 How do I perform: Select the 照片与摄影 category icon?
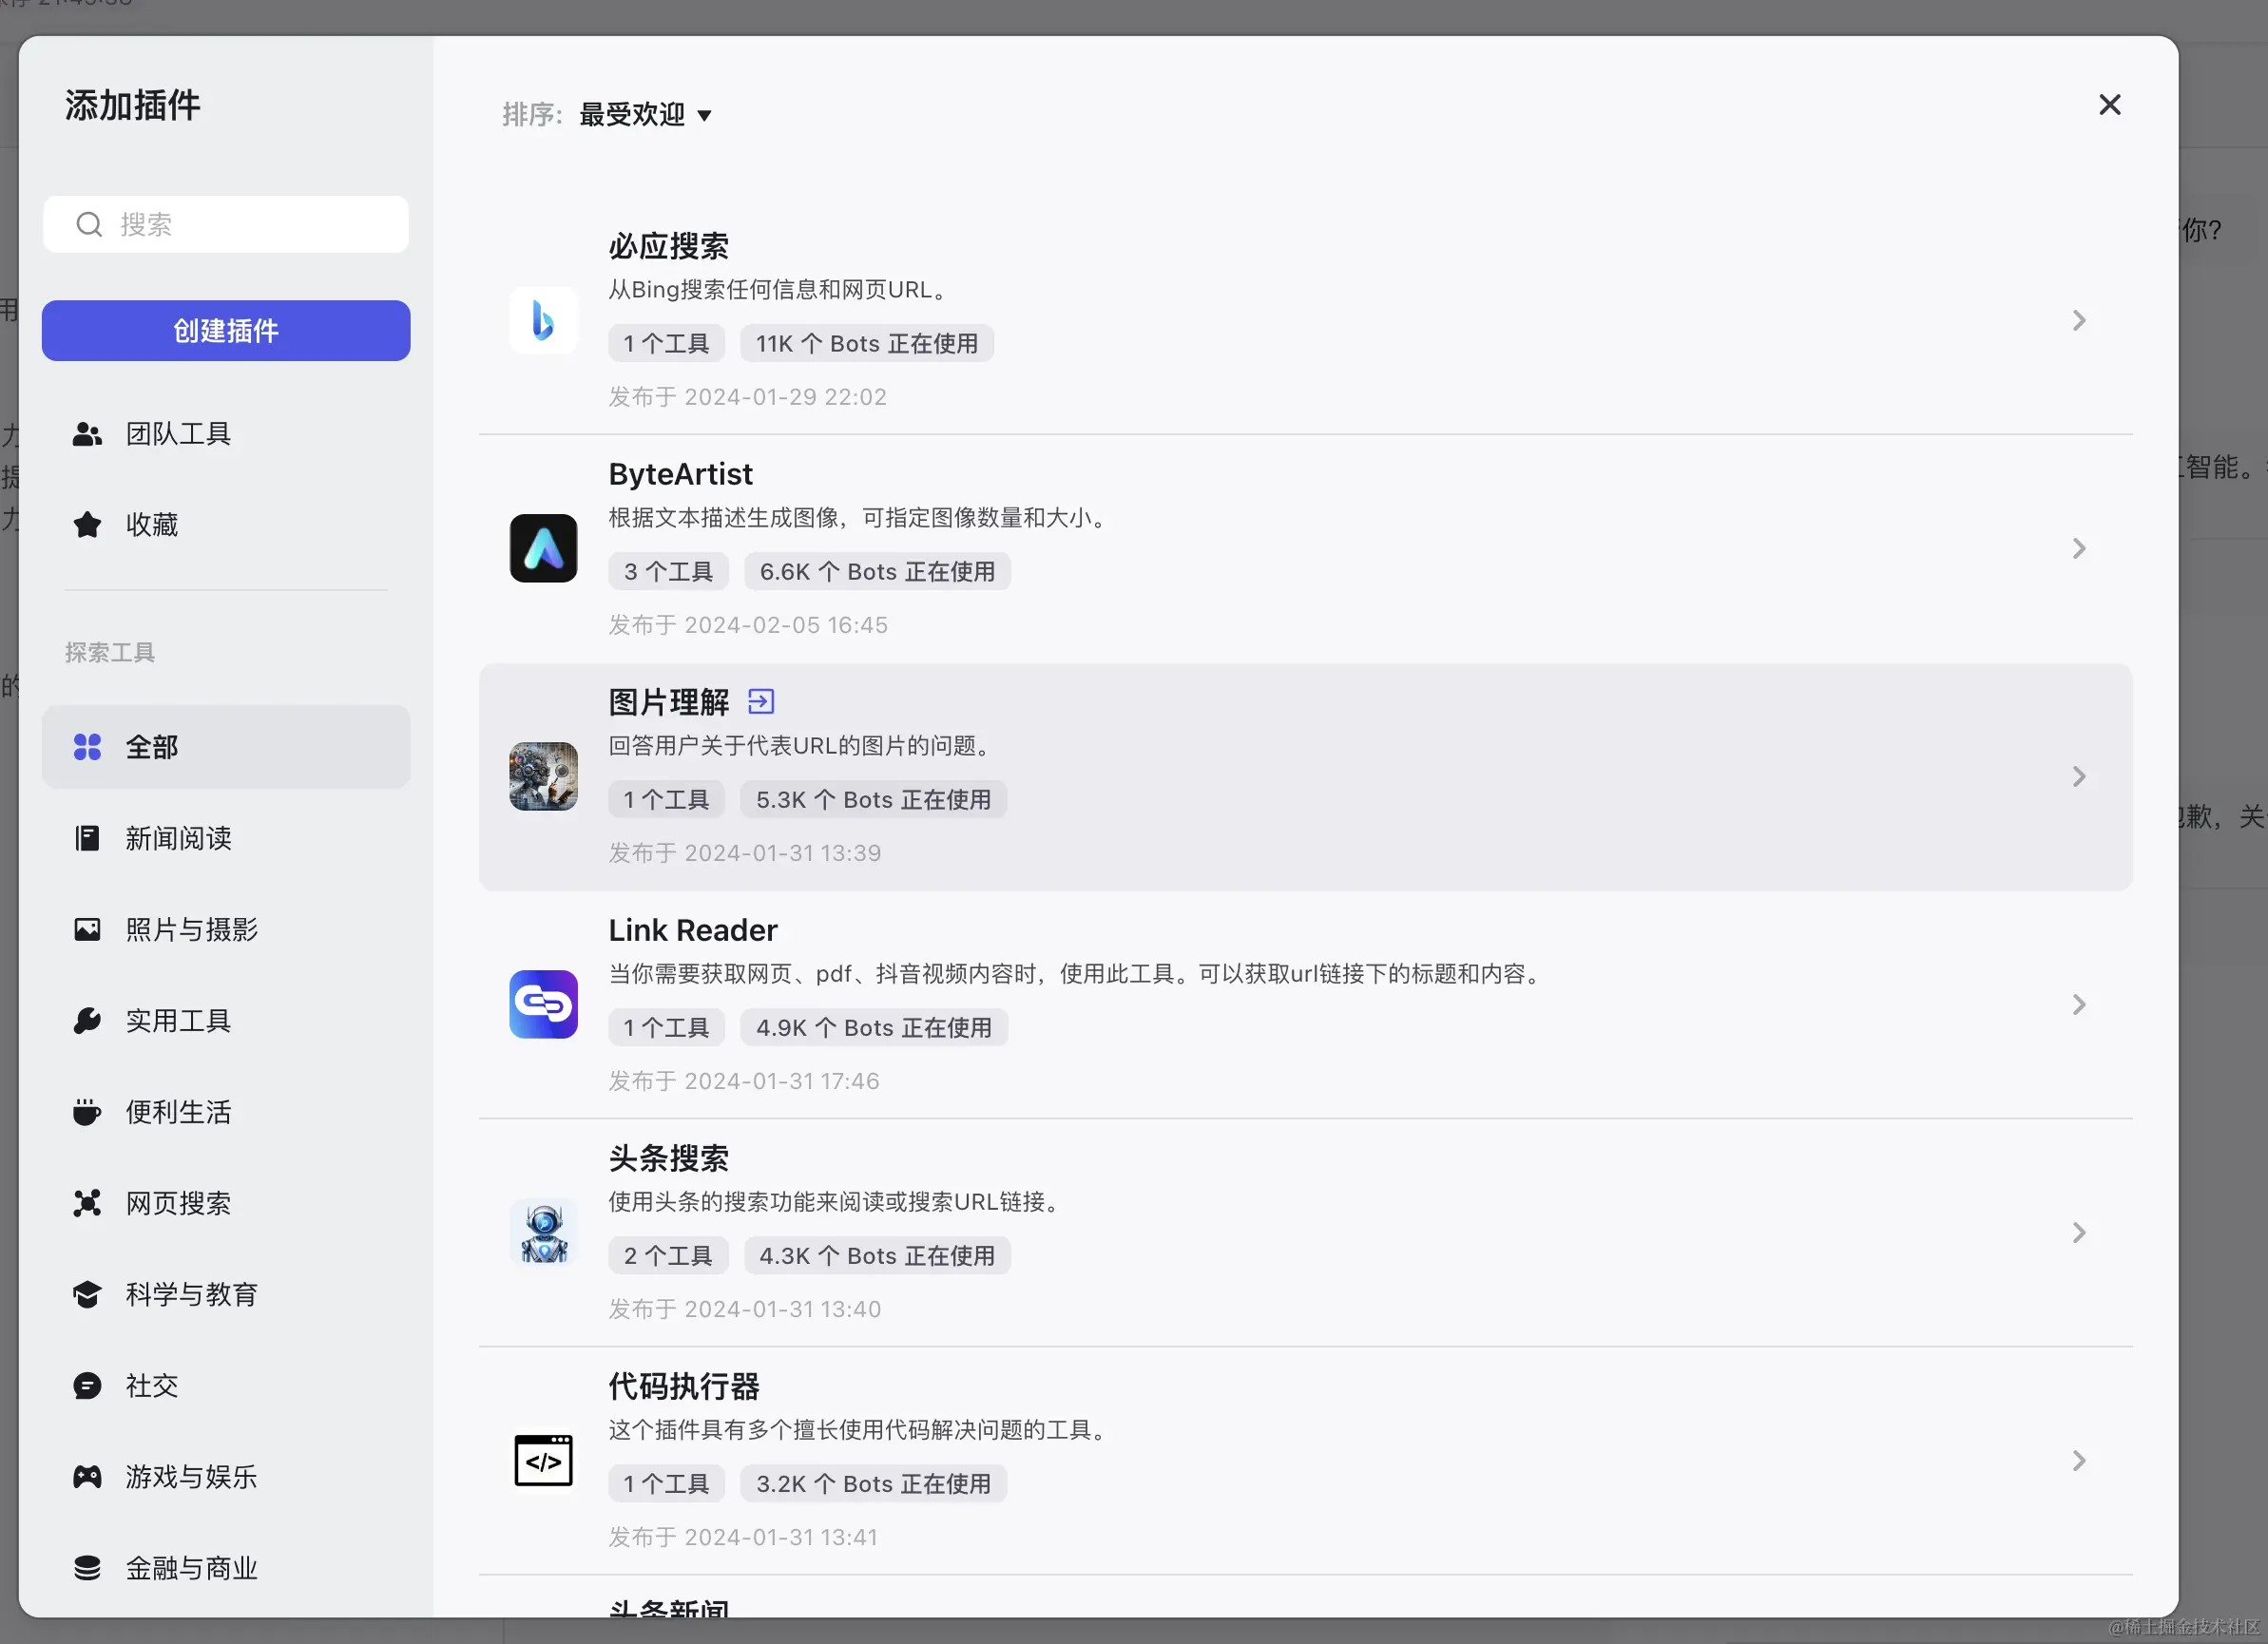click(x=87, y=929)
